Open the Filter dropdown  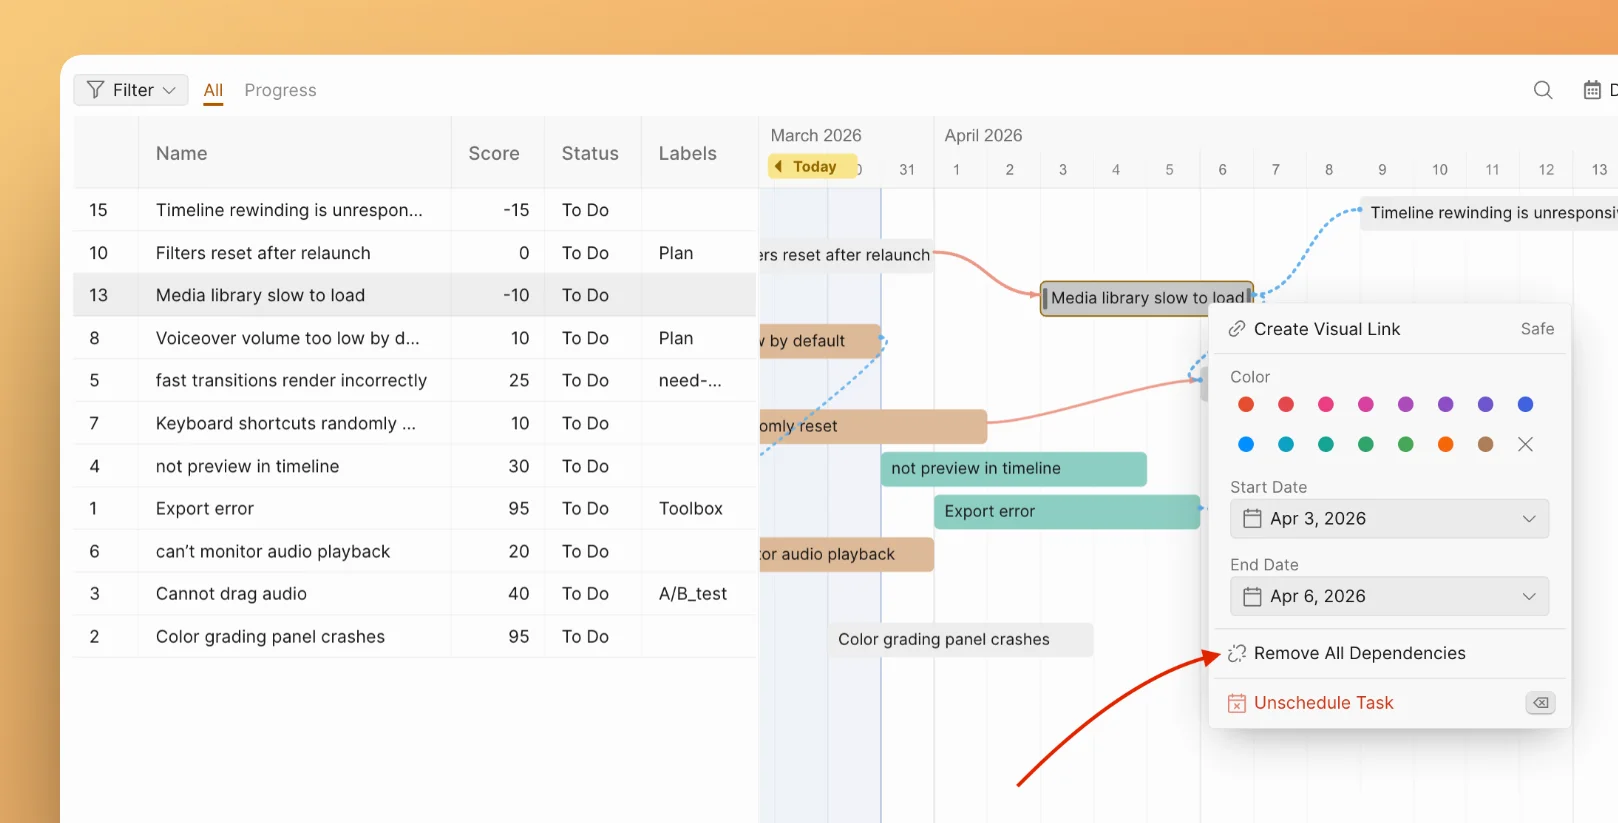(131, 90)
